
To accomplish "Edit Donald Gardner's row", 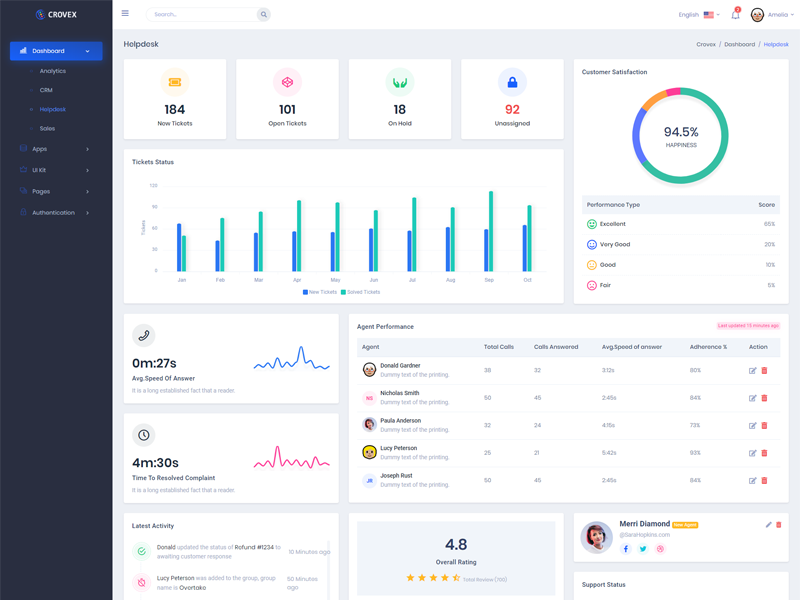I will (753, 370).
